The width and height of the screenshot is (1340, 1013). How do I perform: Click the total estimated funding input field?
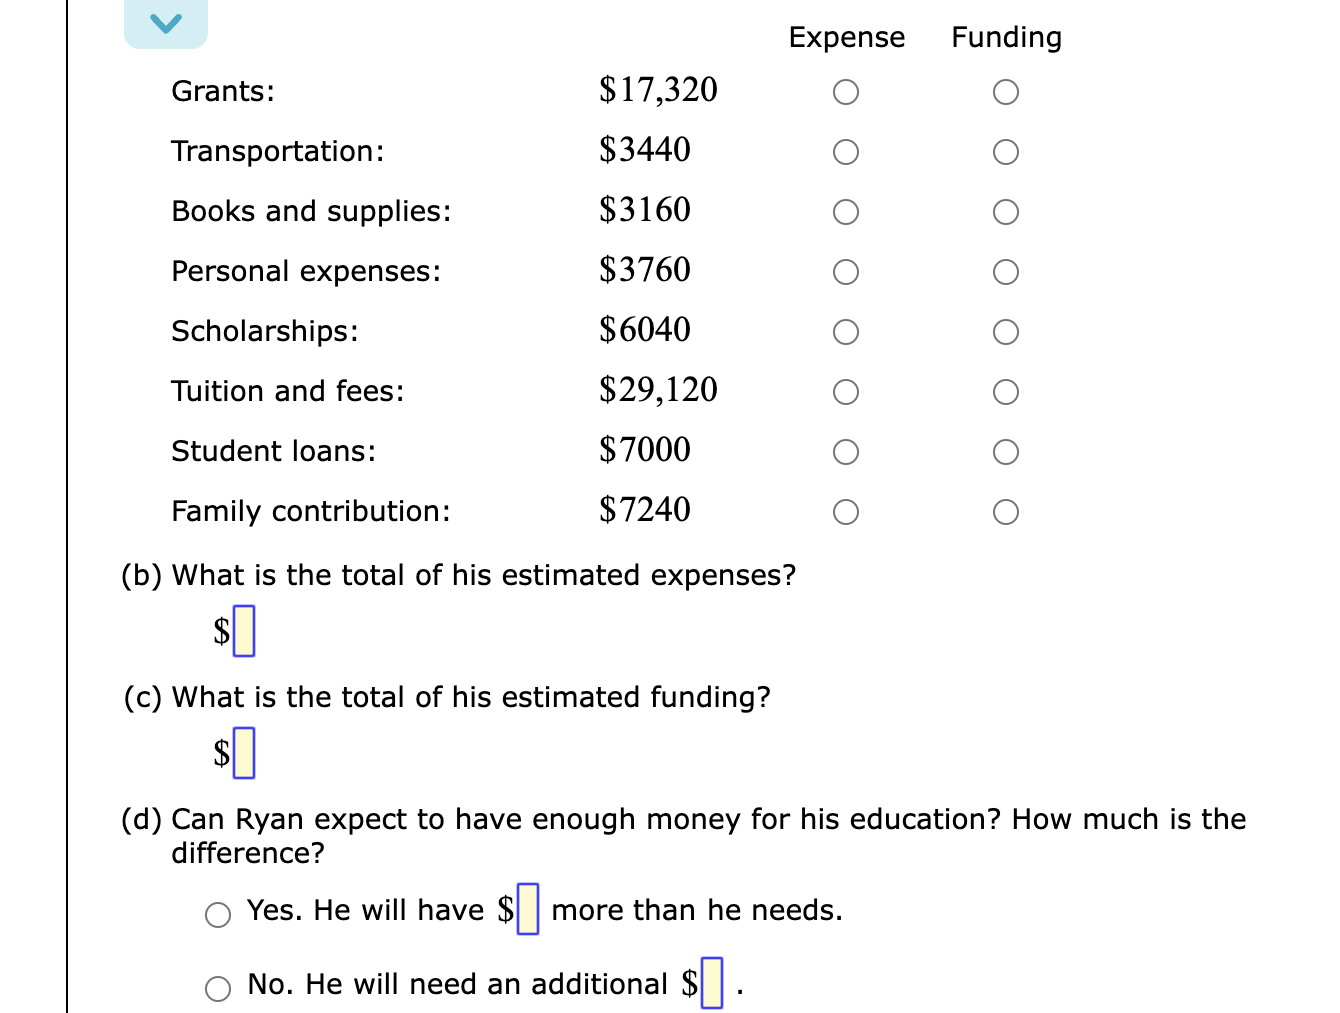click(242, 752)
